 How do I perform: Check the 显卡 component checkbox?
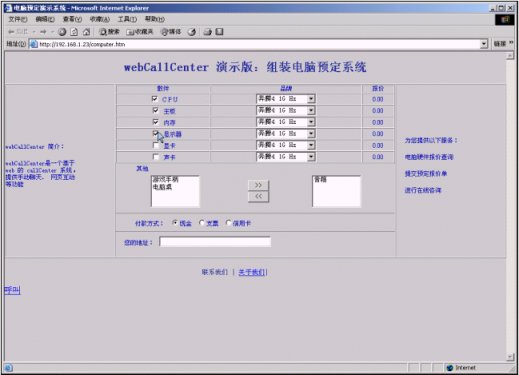click(155, 145)
